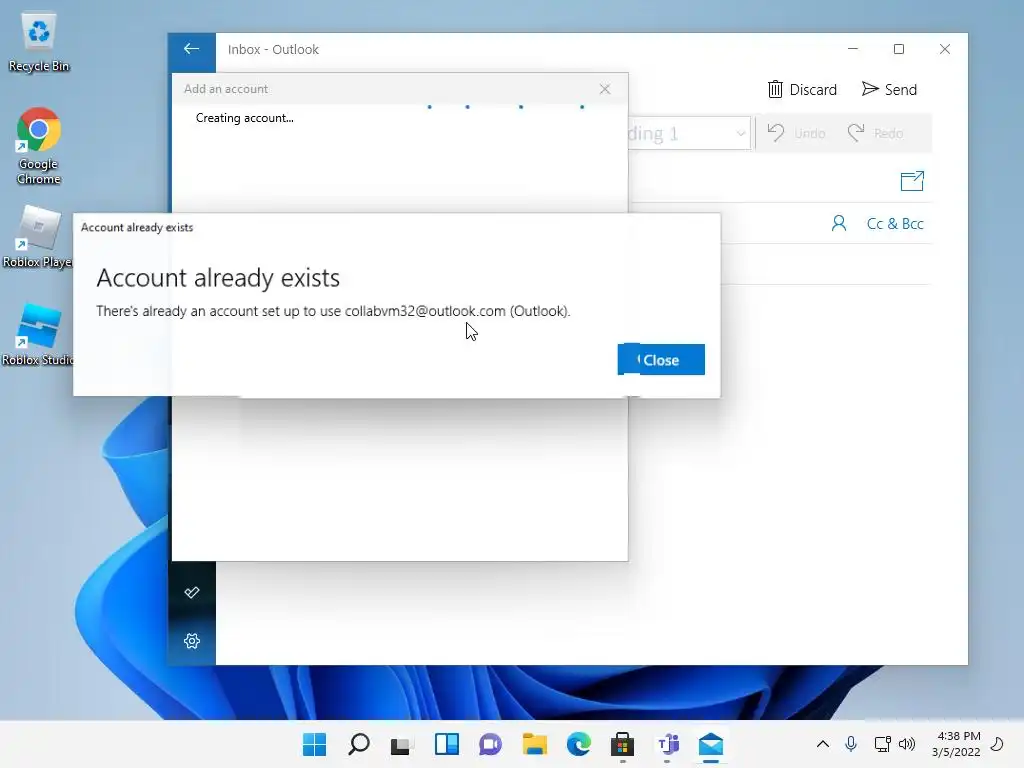Close the Add an account panel
Image resolution: width=1024 pixels, height=768 pixels.
pyautogui.click(x=605, y=89)
